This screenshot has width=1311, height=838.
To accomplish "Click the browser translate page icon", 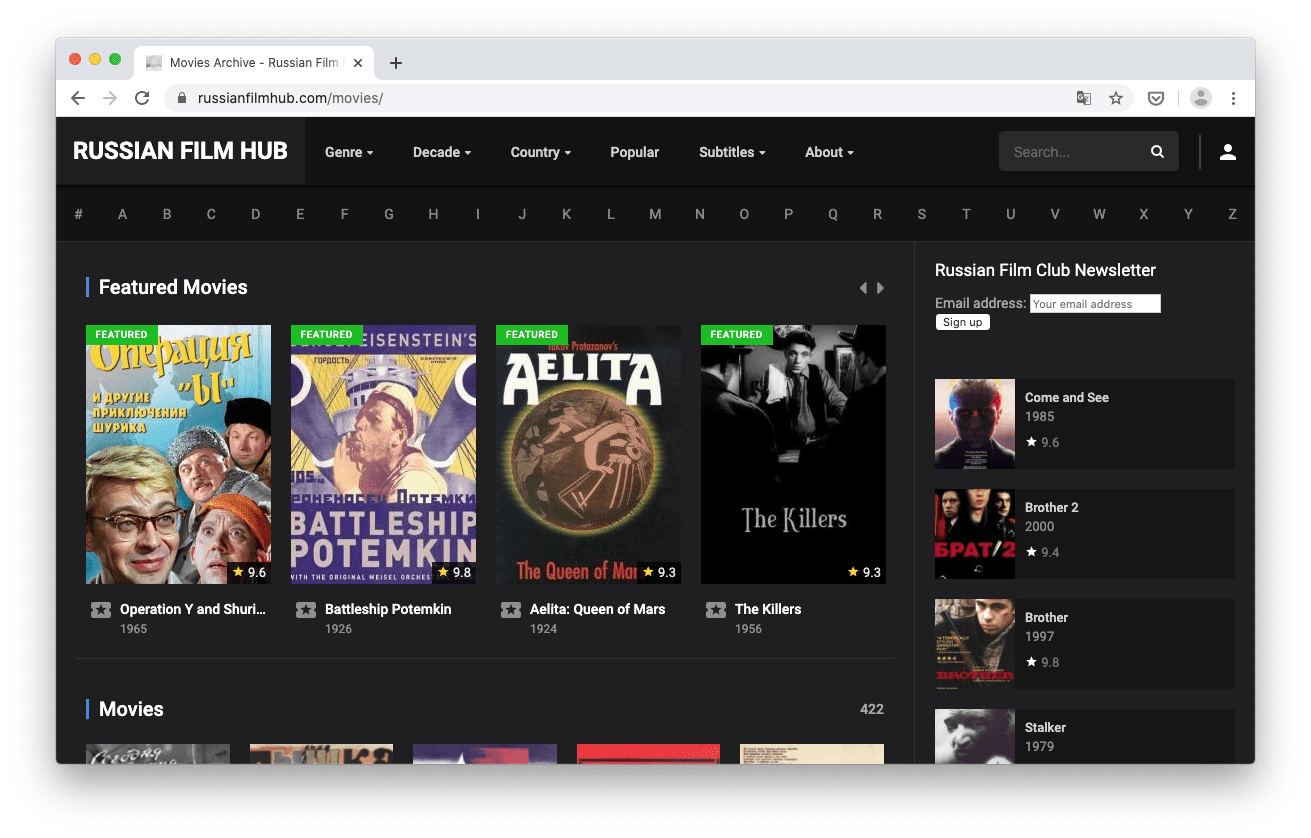I will pyautogui.click(x=1083, y=98).
